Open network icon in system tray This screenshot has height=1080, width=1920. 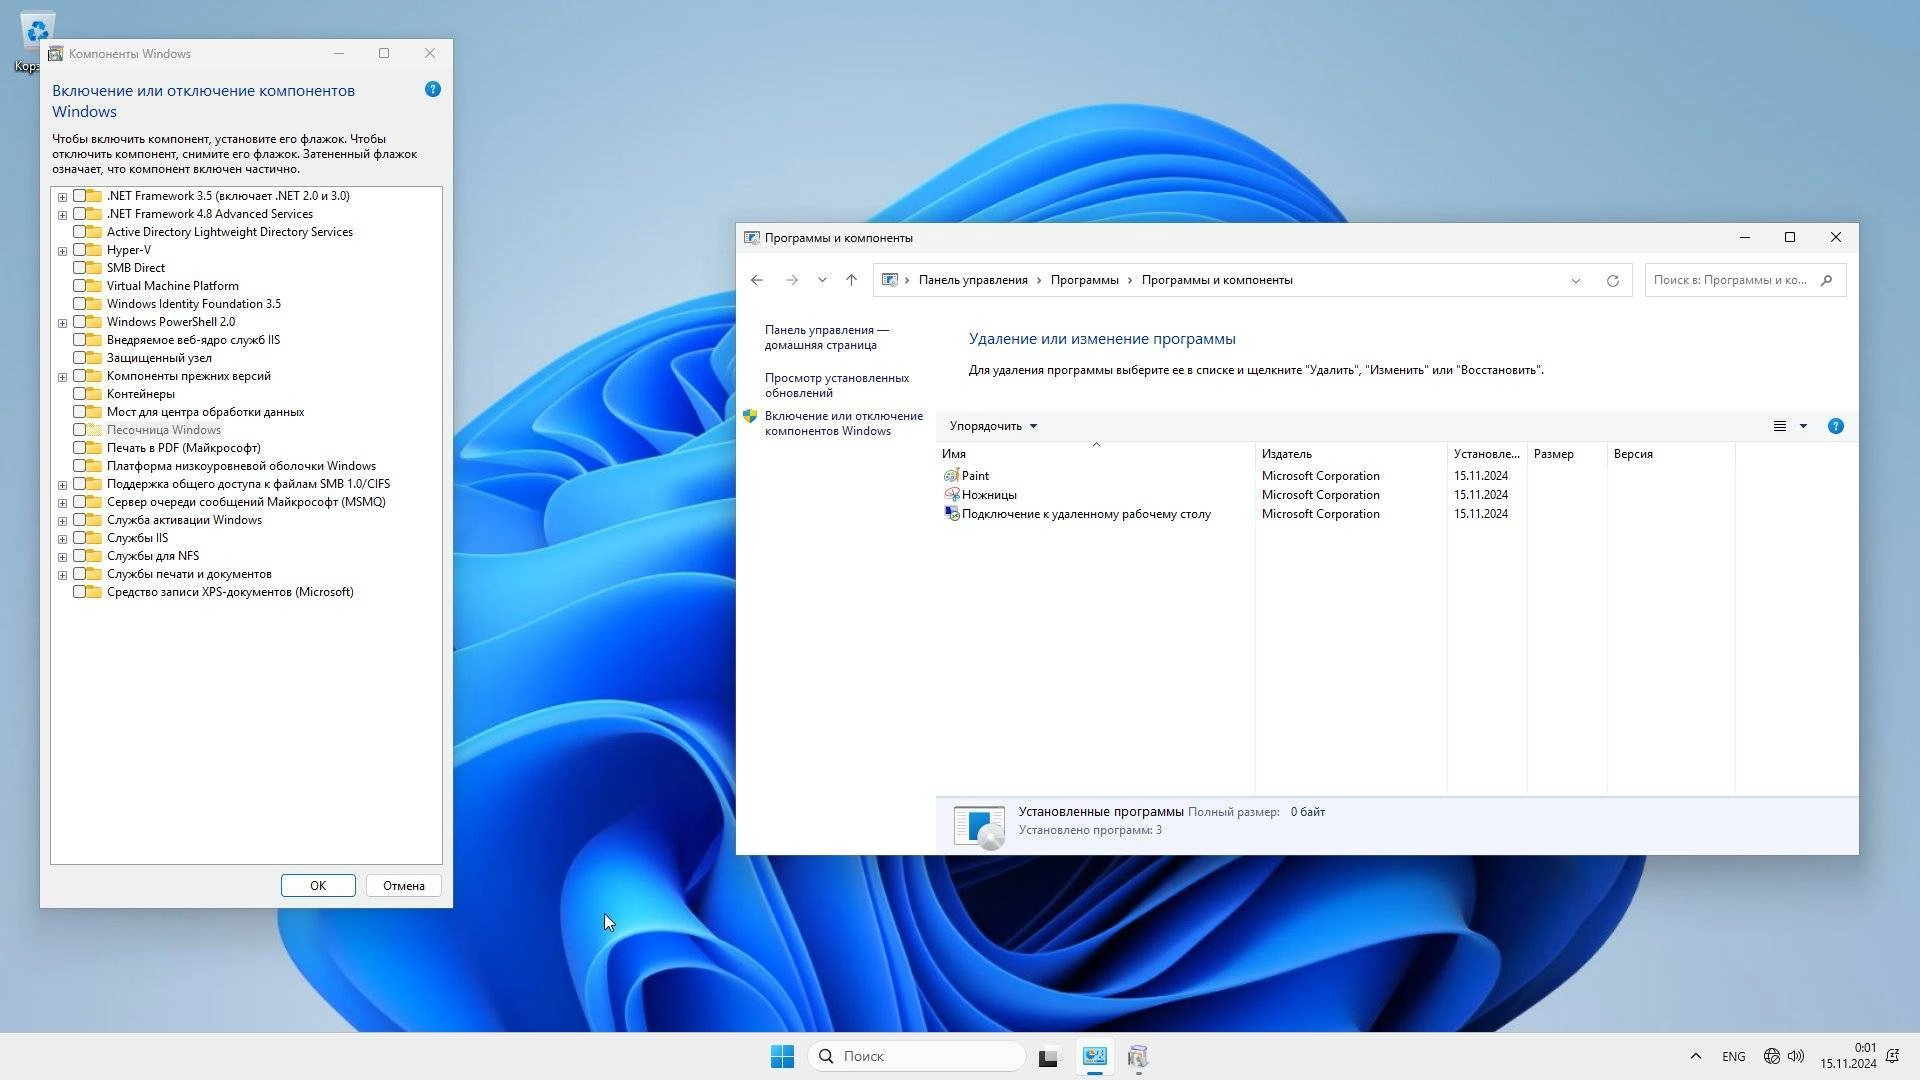pyautogui.click(x=1772, y=1056)
